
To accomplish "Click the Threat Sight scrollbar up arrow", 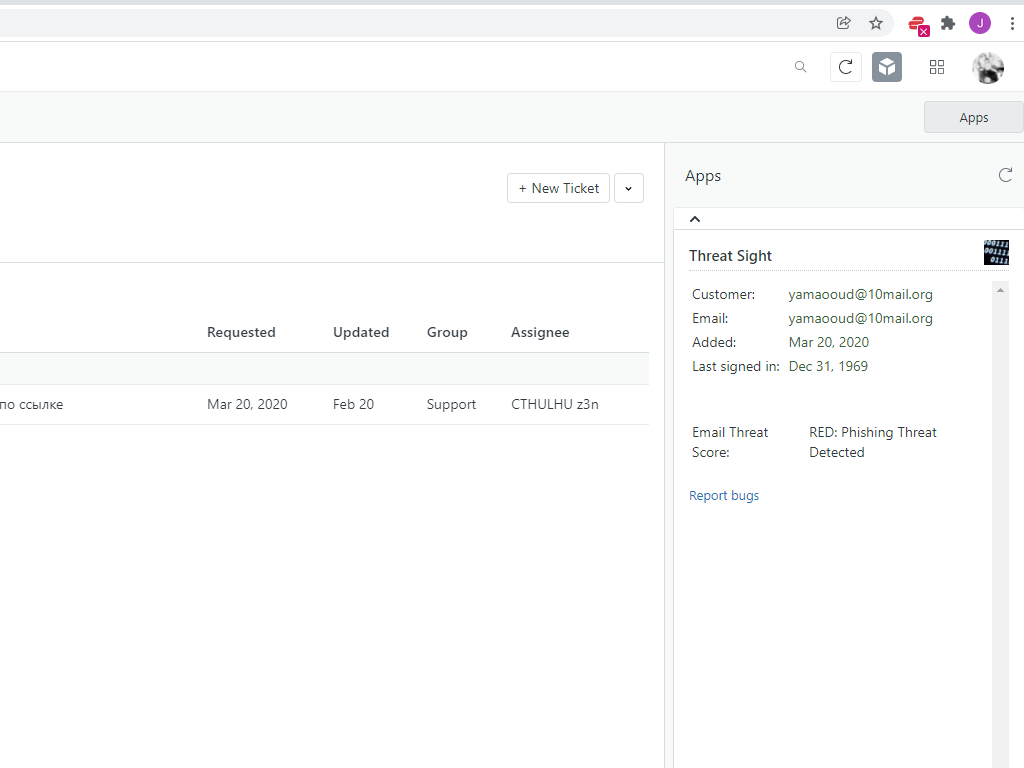I will point(1001,290).
